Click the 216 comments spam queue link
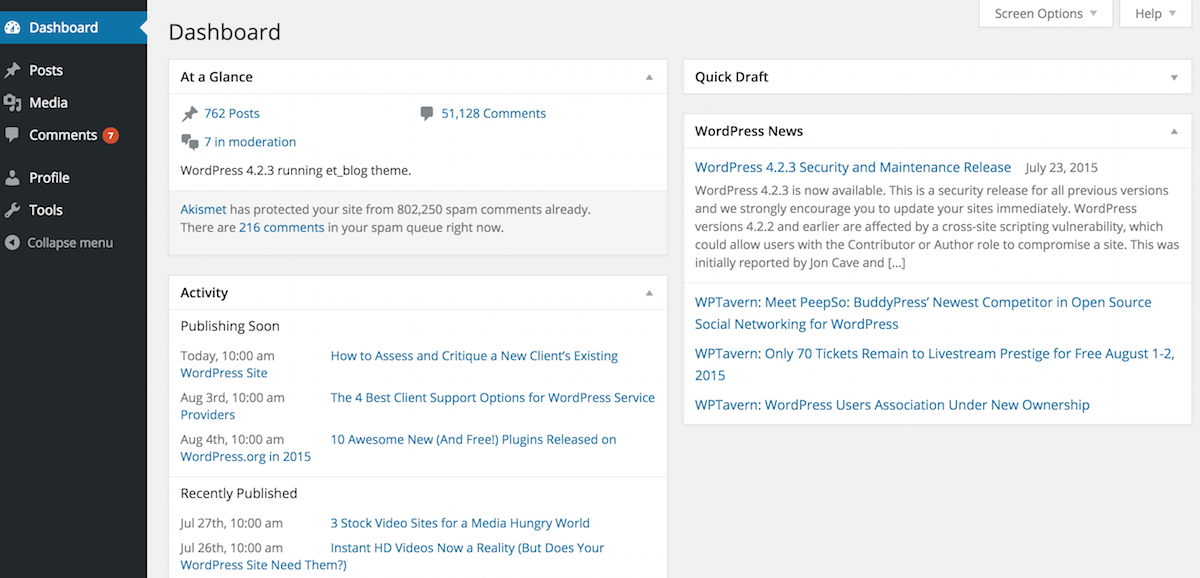The width and height of the screenshot is (1200, 578). tap(281, 228)
